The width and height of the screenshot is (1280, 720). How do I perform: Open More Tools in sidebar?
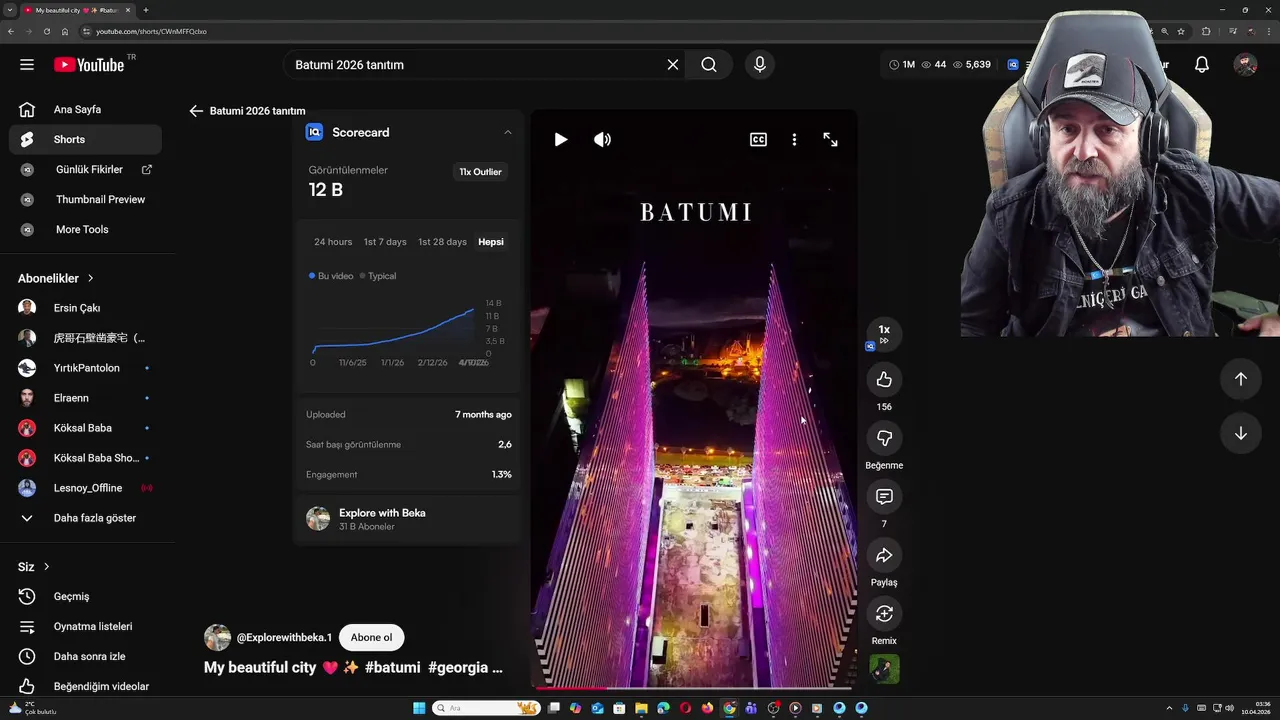(x=85, y=230)
